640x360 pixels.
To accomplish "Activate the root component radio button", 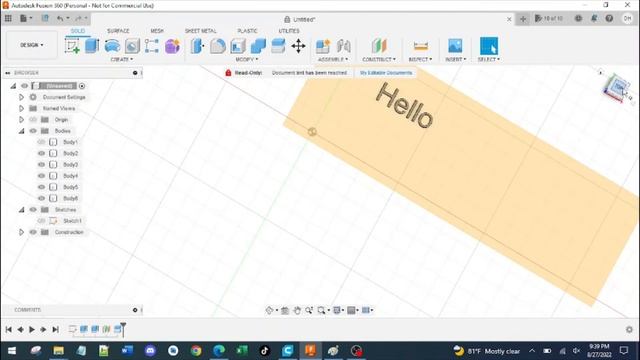I will point(82,86).
